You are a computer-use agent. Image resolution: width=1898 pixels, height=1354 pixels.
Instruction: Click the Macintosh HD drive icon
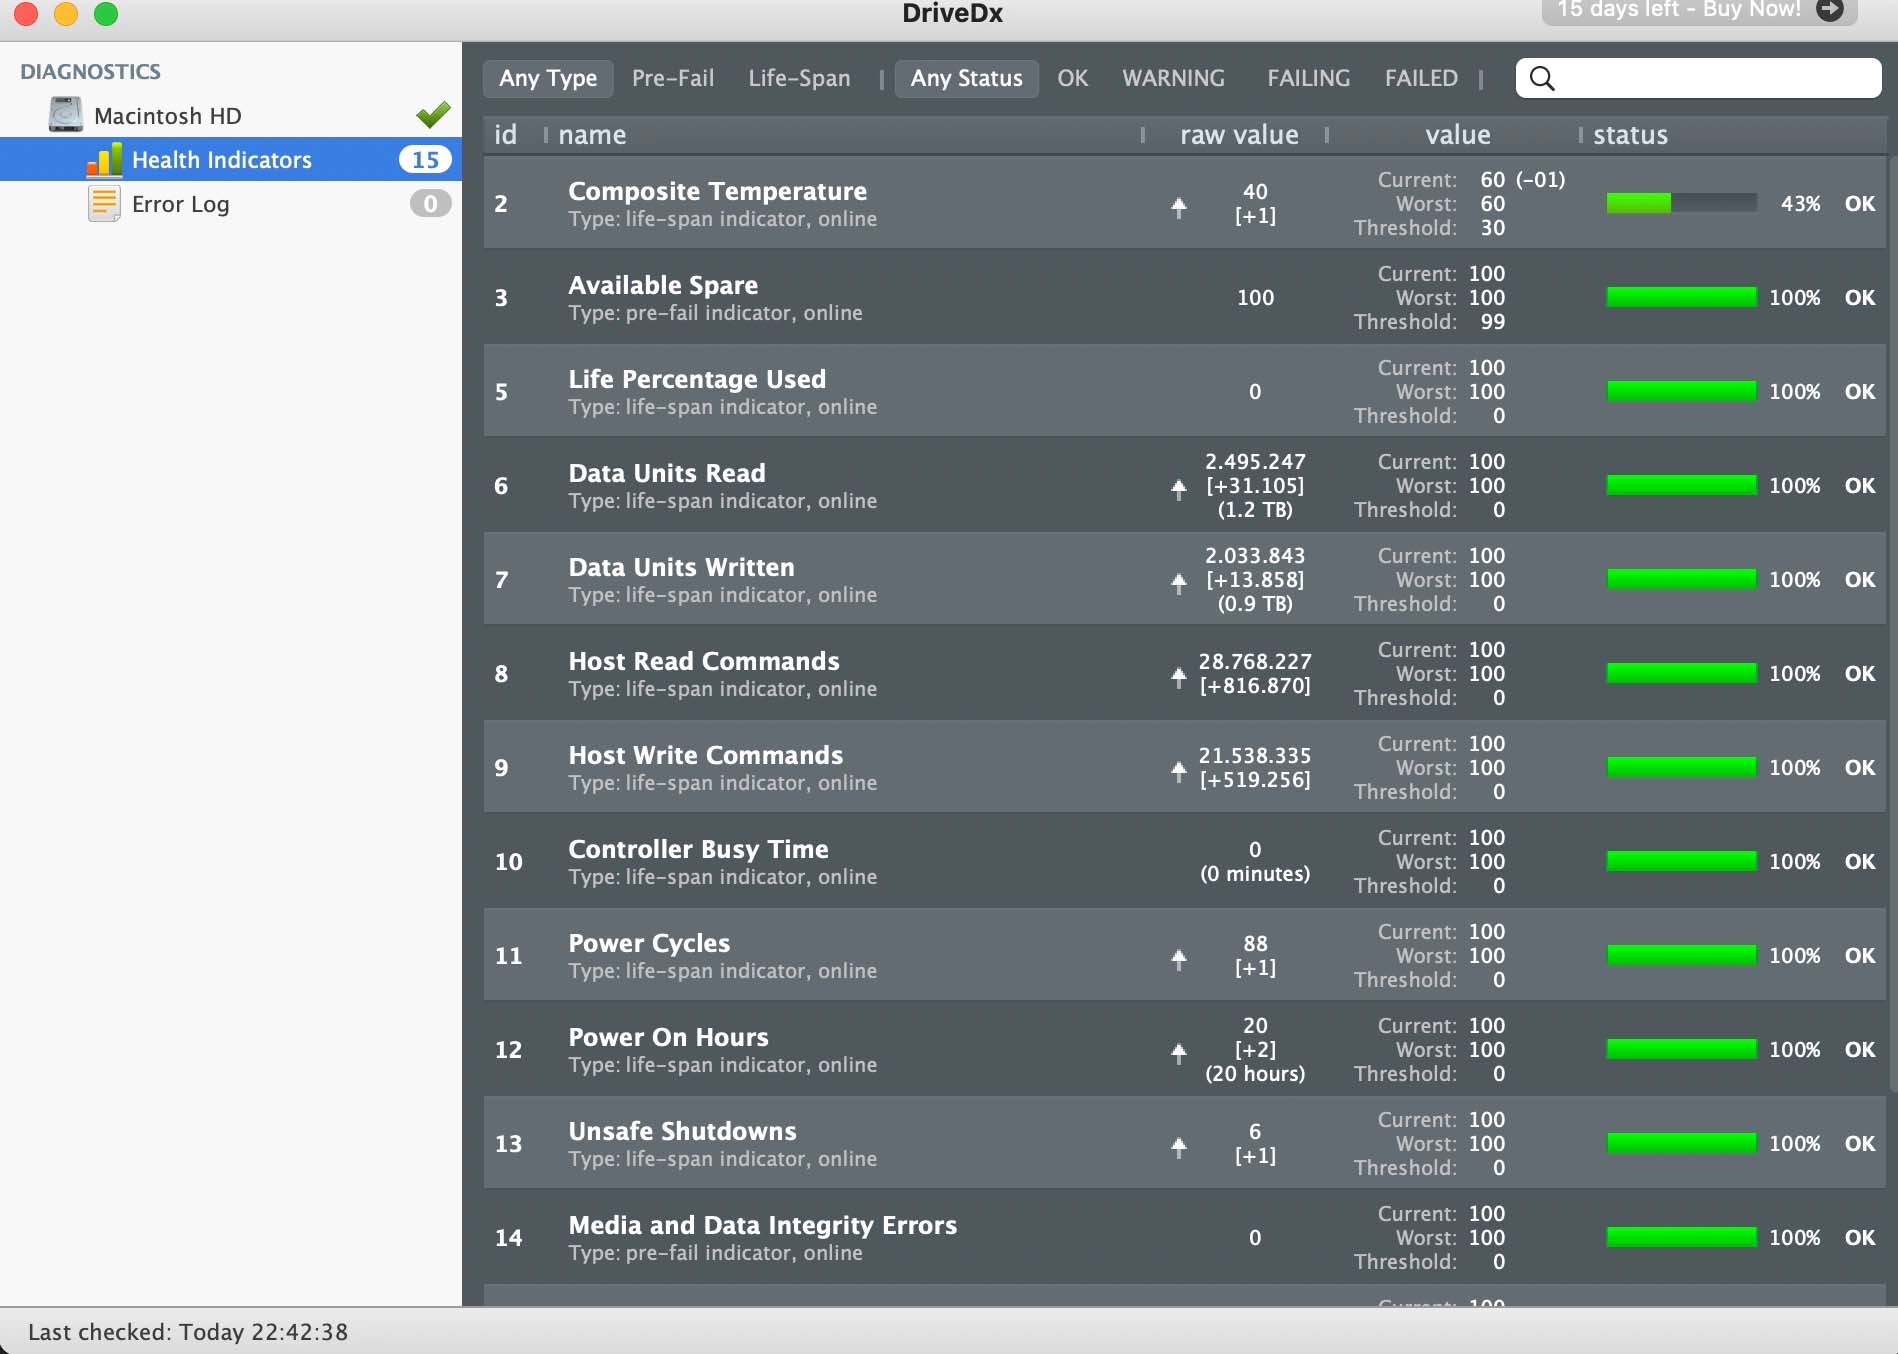click(x=66, y=115)
